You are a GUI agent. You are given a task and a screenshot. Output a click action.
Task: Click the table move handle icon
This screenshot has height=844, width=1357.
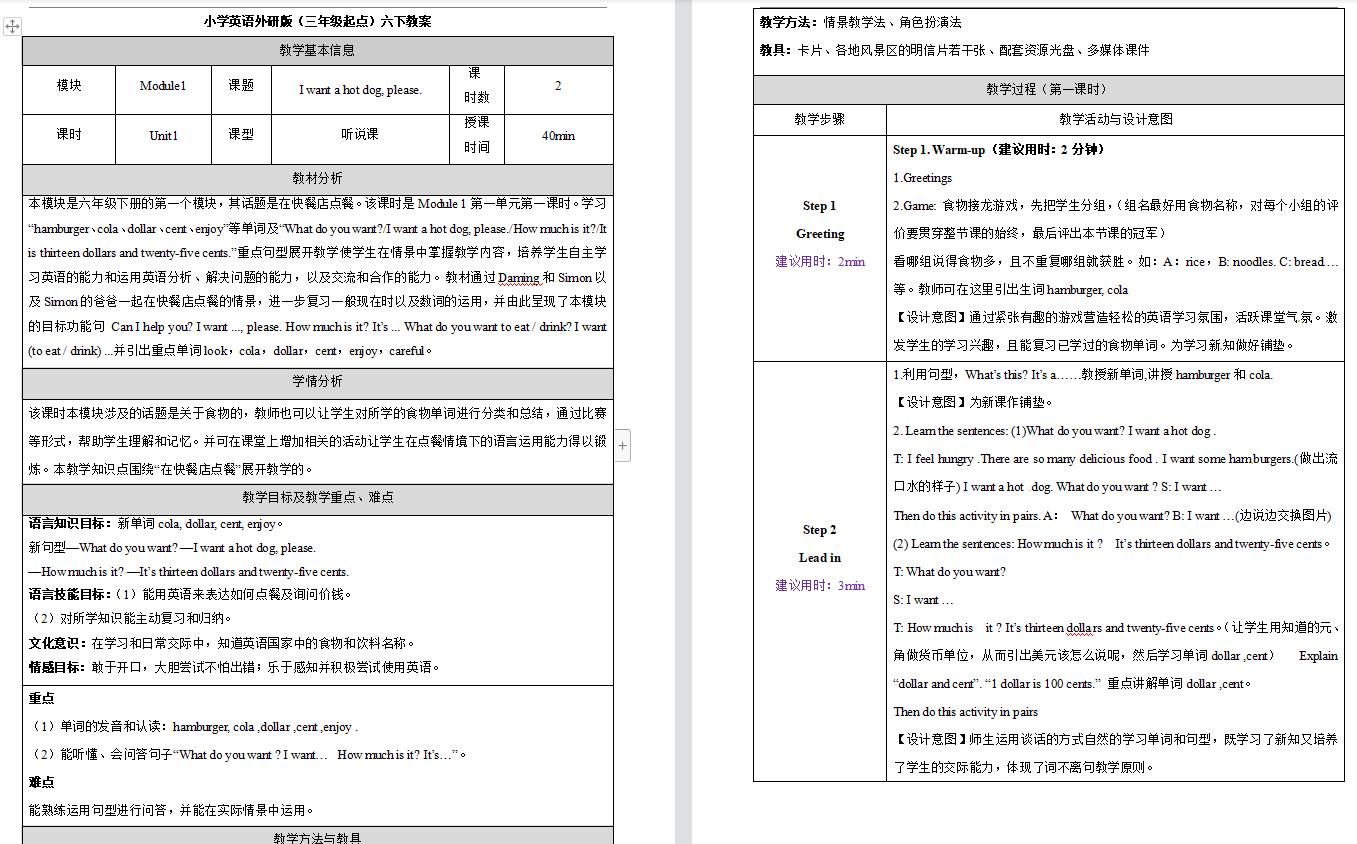[12, 27]
